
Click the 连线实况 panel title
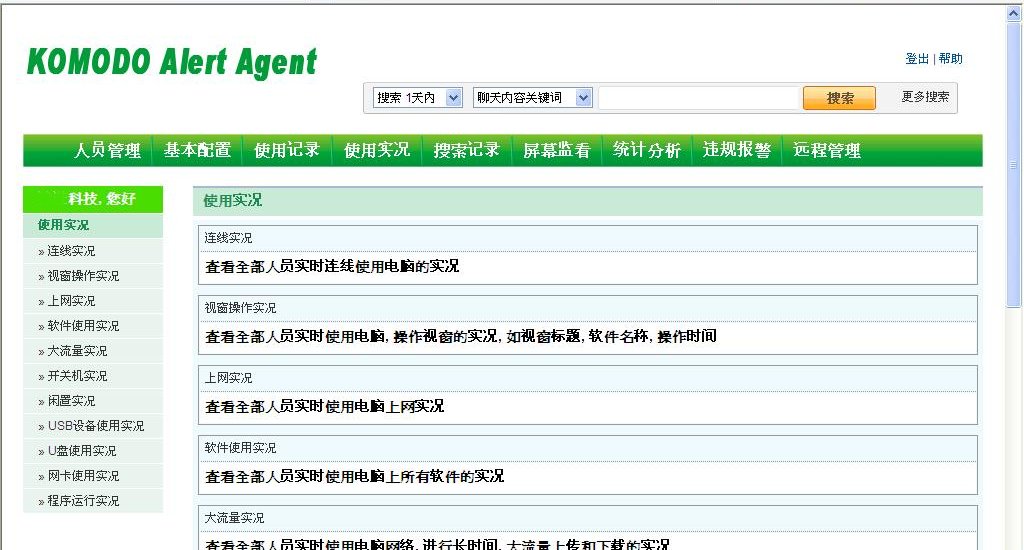(x=228, y=238)
